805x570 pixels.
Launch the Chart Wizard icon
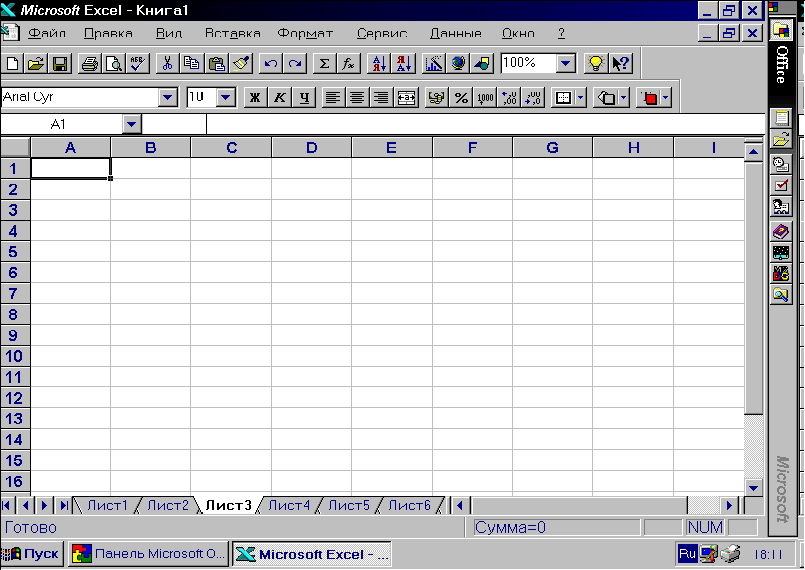click(x=434, y=64)
